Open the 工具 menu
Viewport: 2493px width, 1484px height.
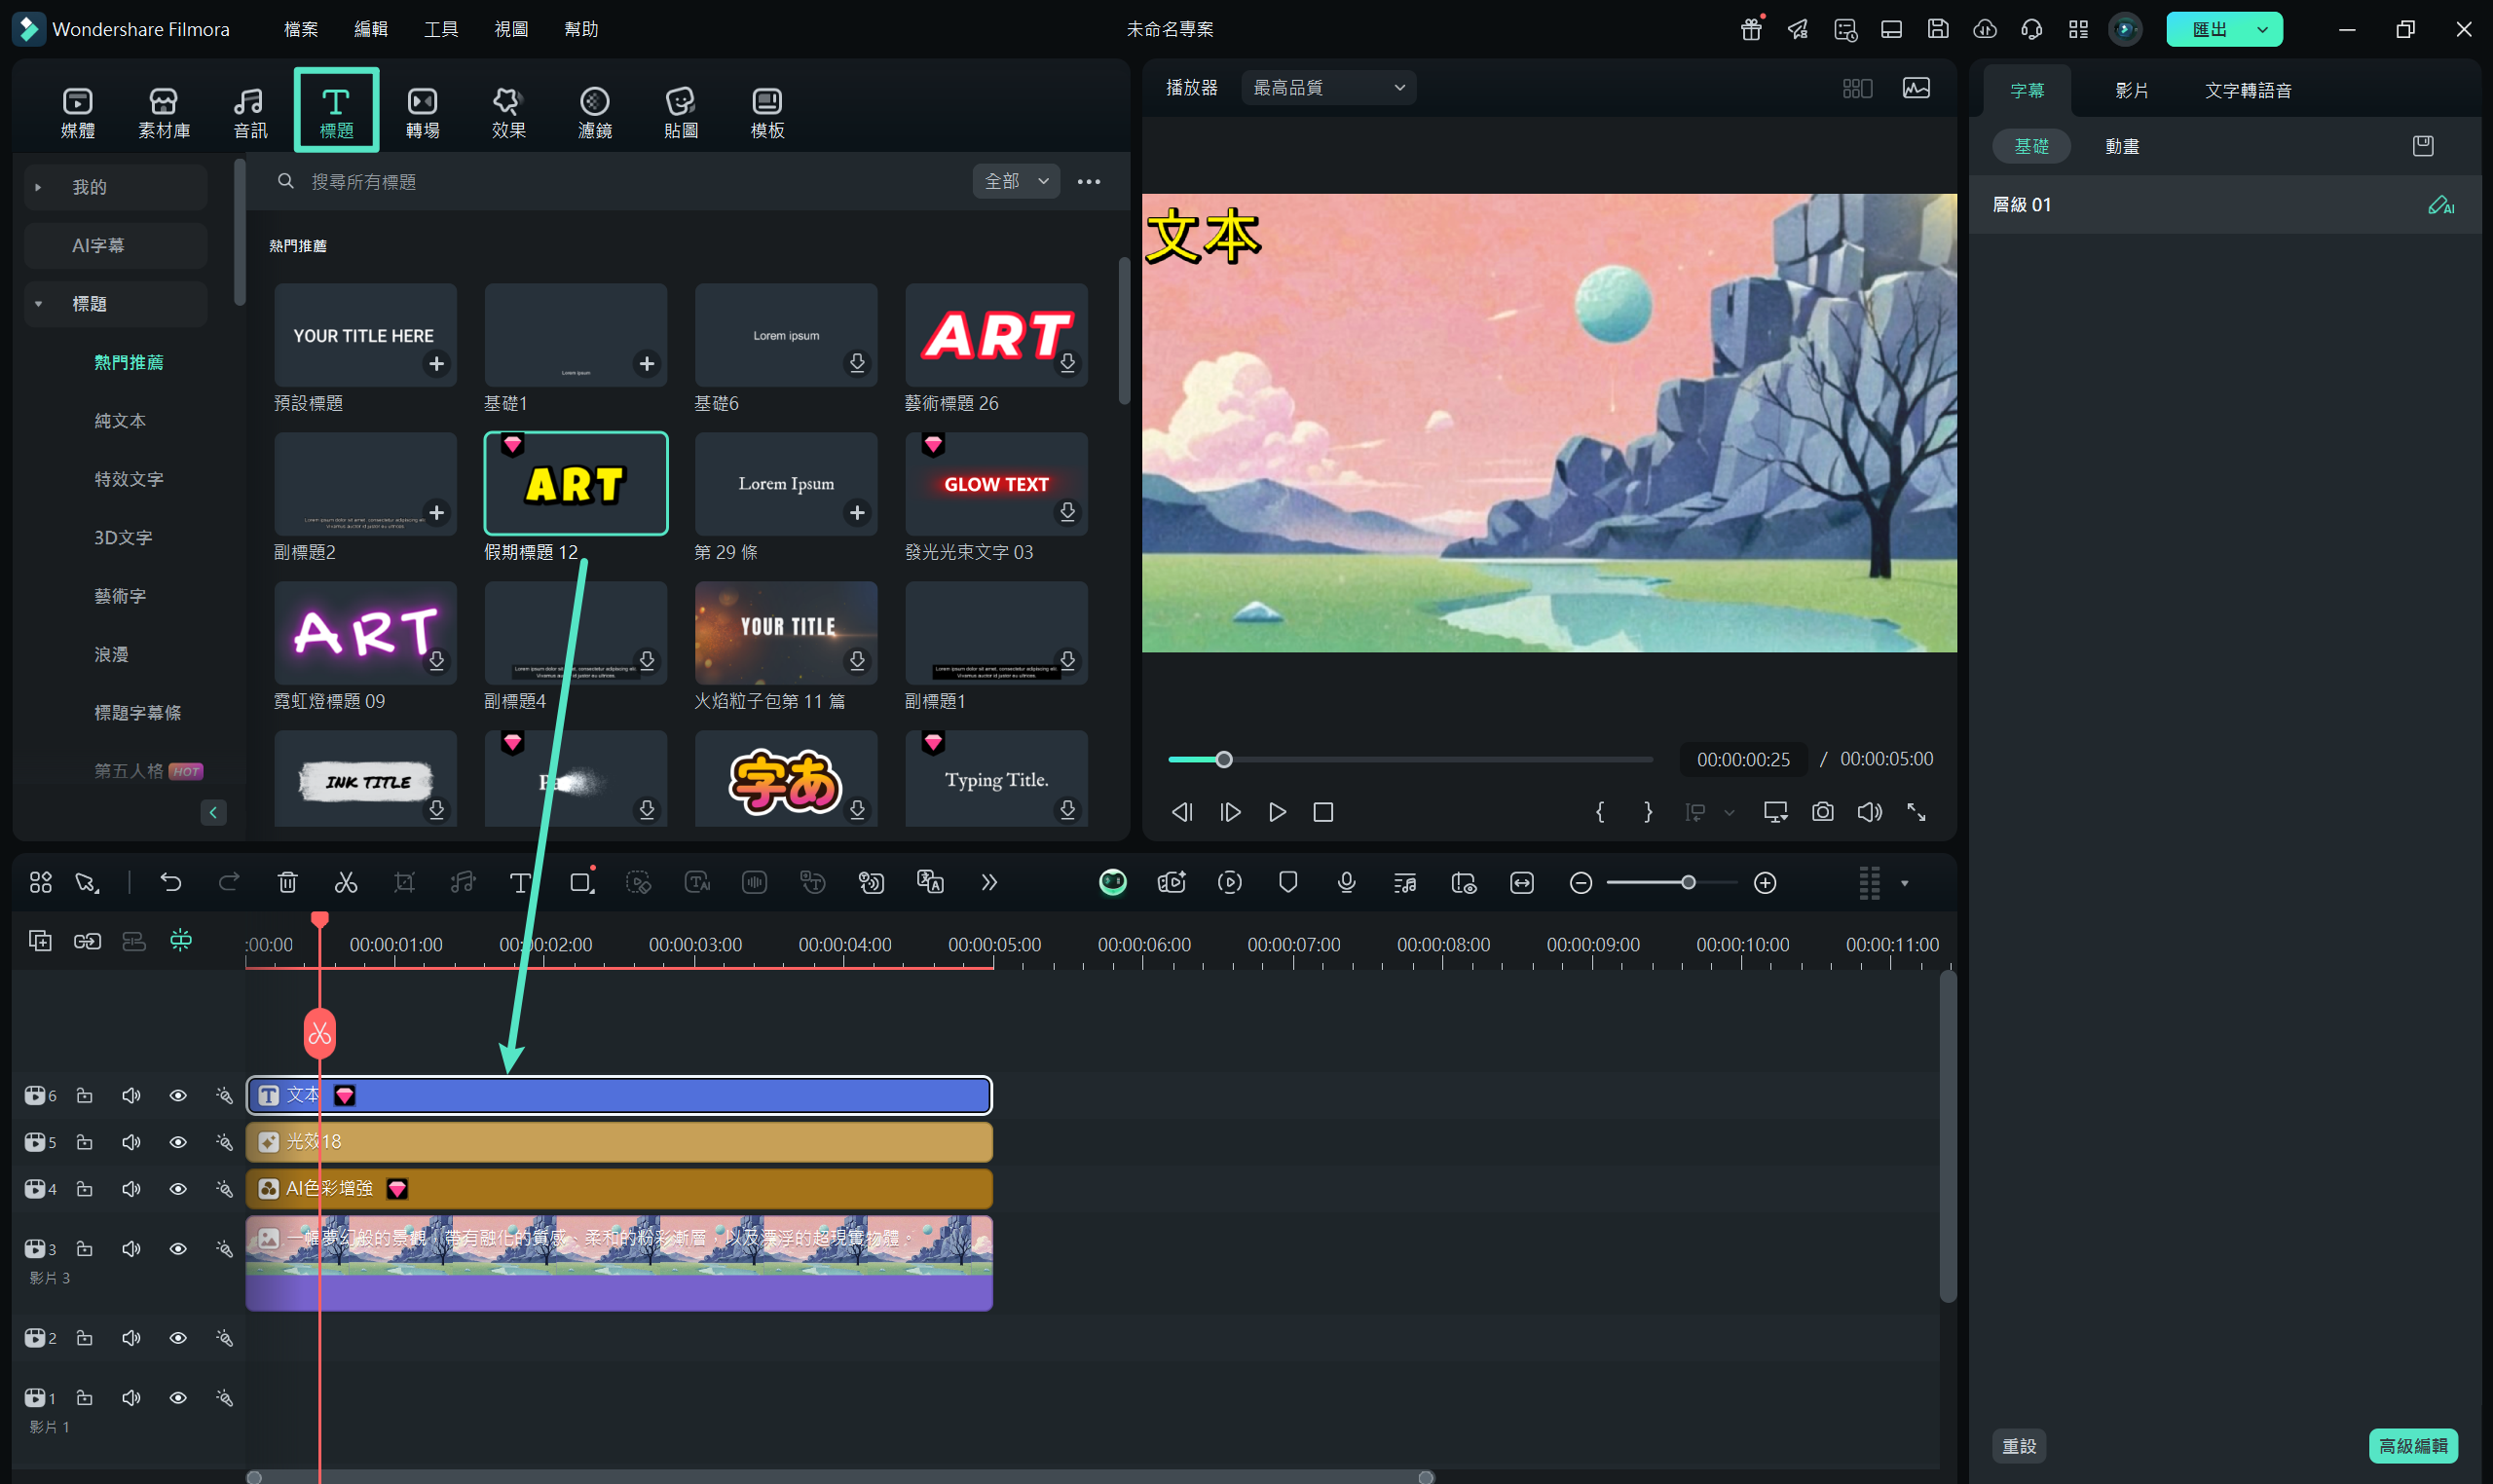440,29
